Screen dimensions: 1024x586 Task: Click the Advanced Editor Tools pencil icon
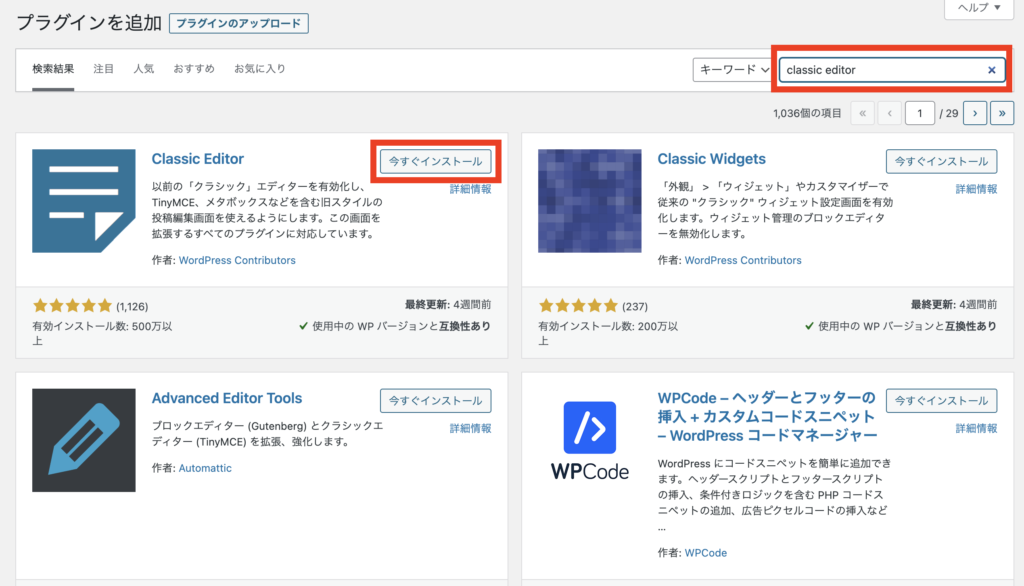pyautogui.click(x=84, y=440)
